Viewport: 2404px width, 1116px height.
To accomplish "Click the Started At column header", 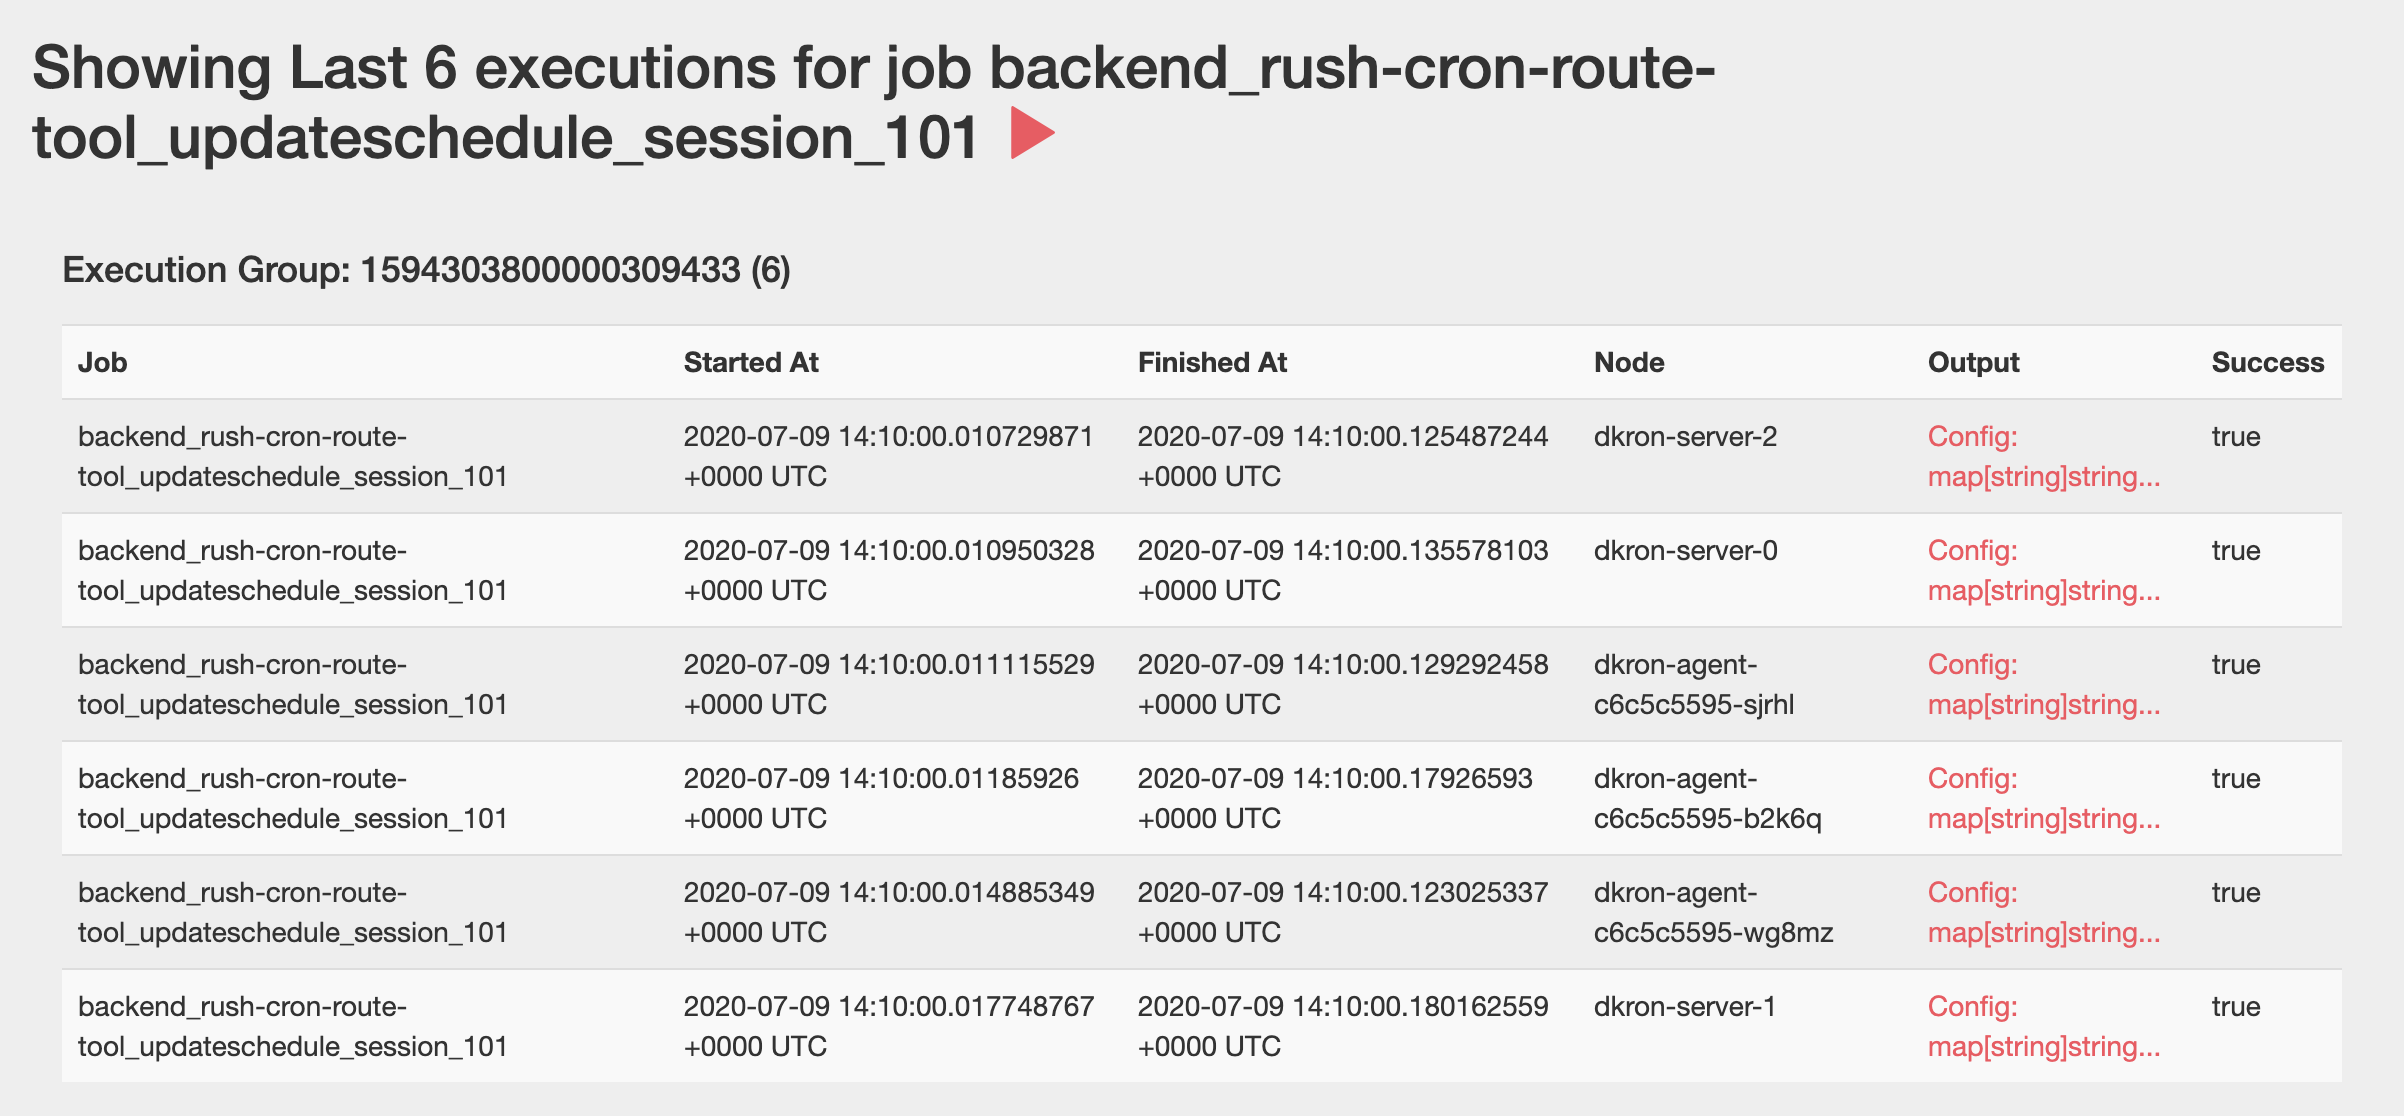I will click(751, 362).
